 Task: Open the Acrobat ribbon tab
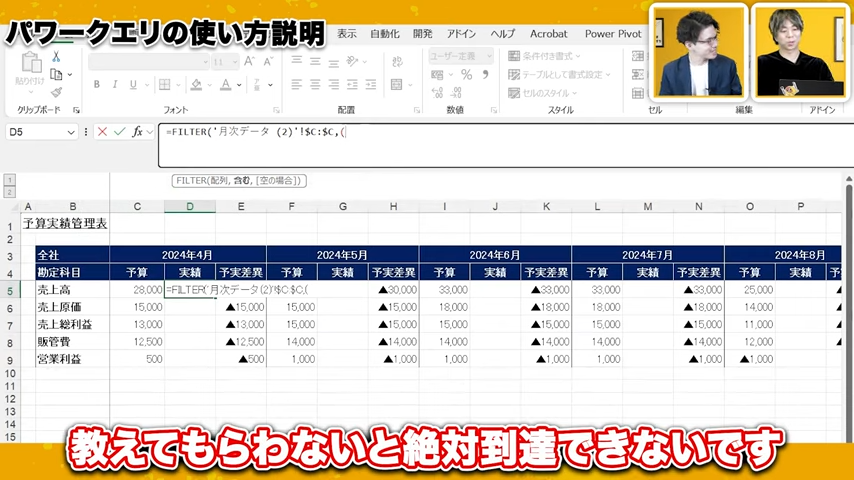pyautogui.click(x=548, y=34)
